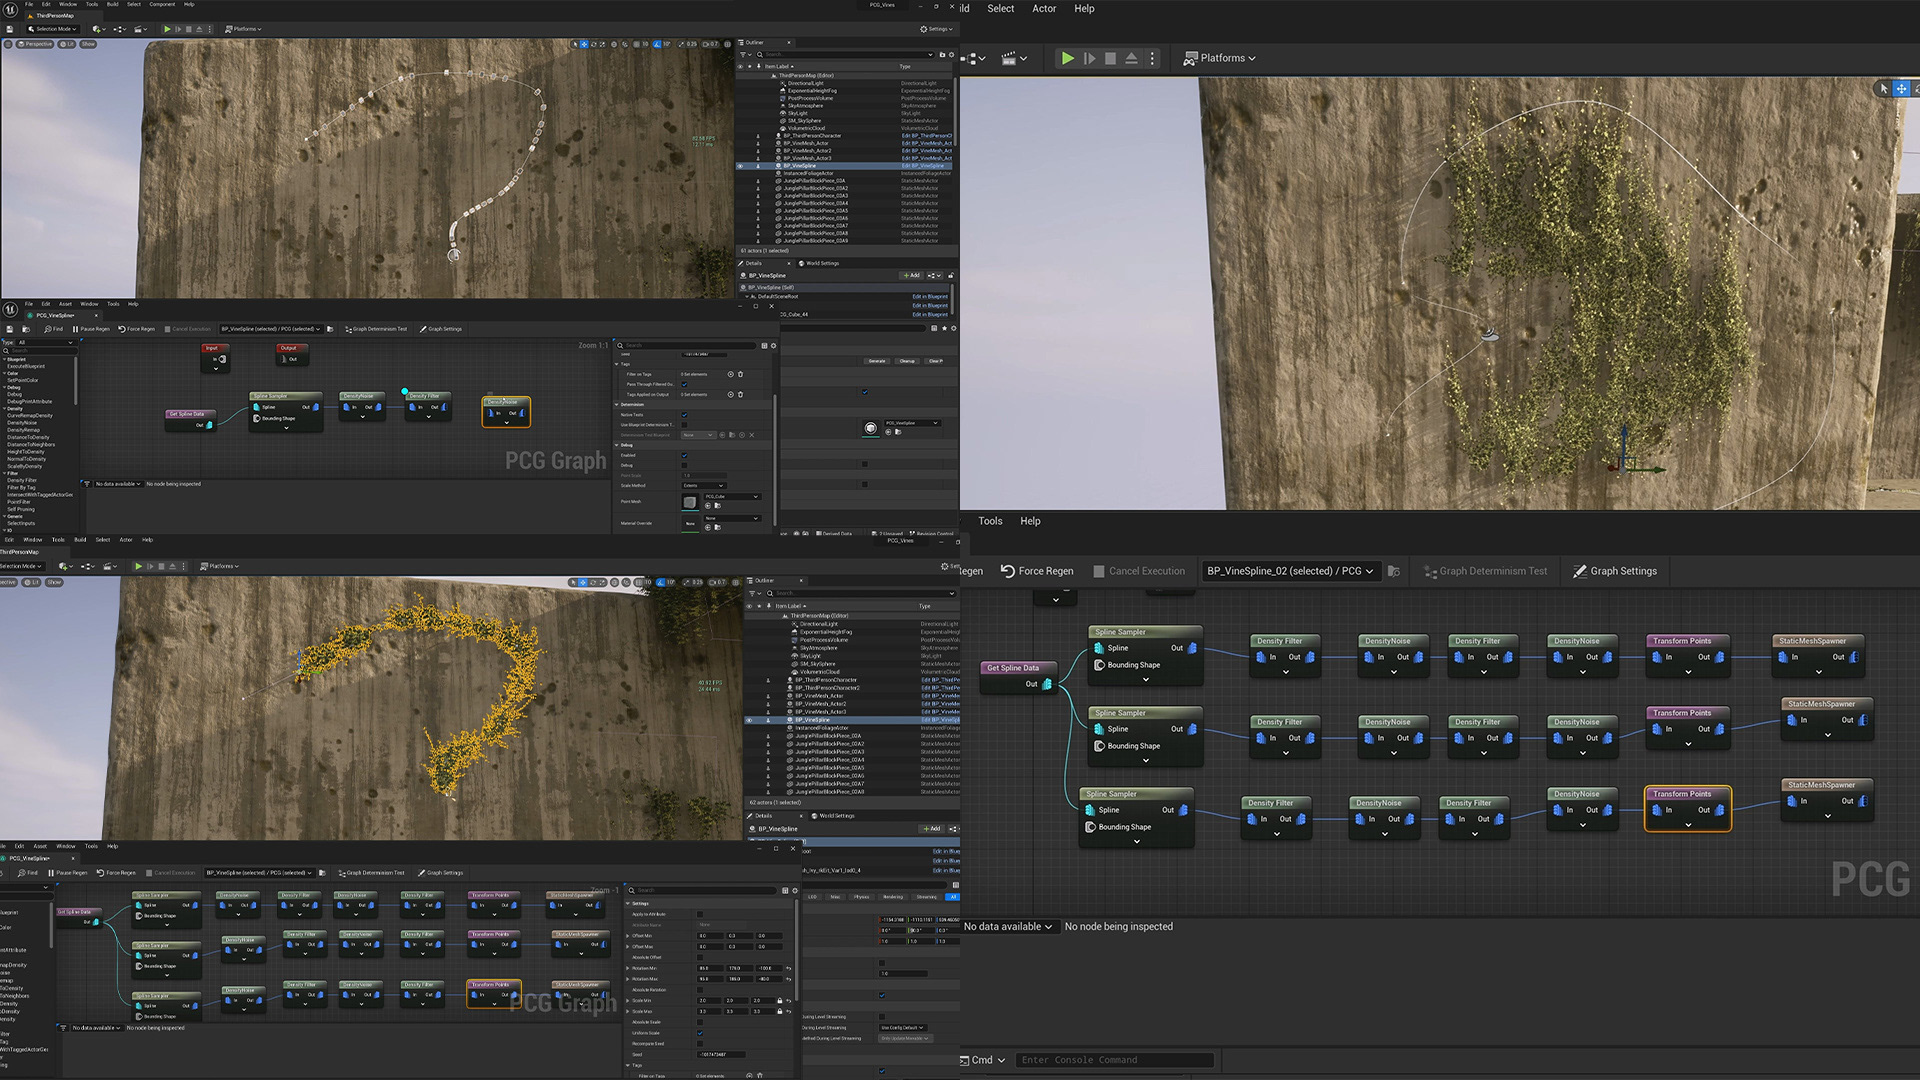This screenshot has width=1920, height=1080.
Task: Open the Platforms dropdown in the large toolbar
Action: 1220,59
